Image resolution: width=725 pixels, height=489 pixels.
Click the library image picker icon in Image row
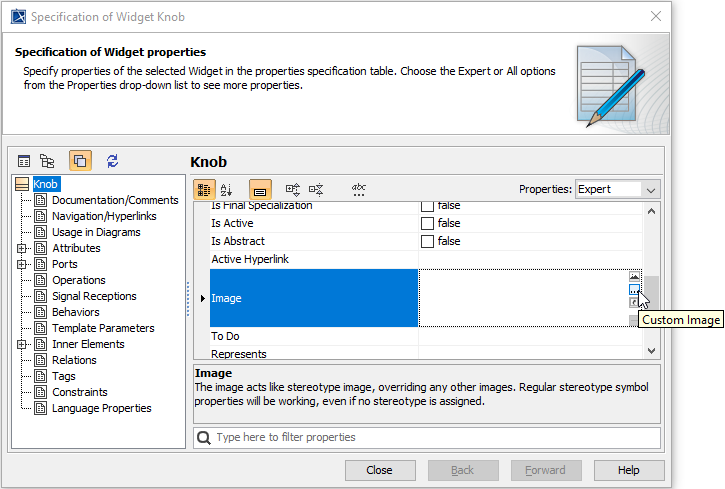634,276
